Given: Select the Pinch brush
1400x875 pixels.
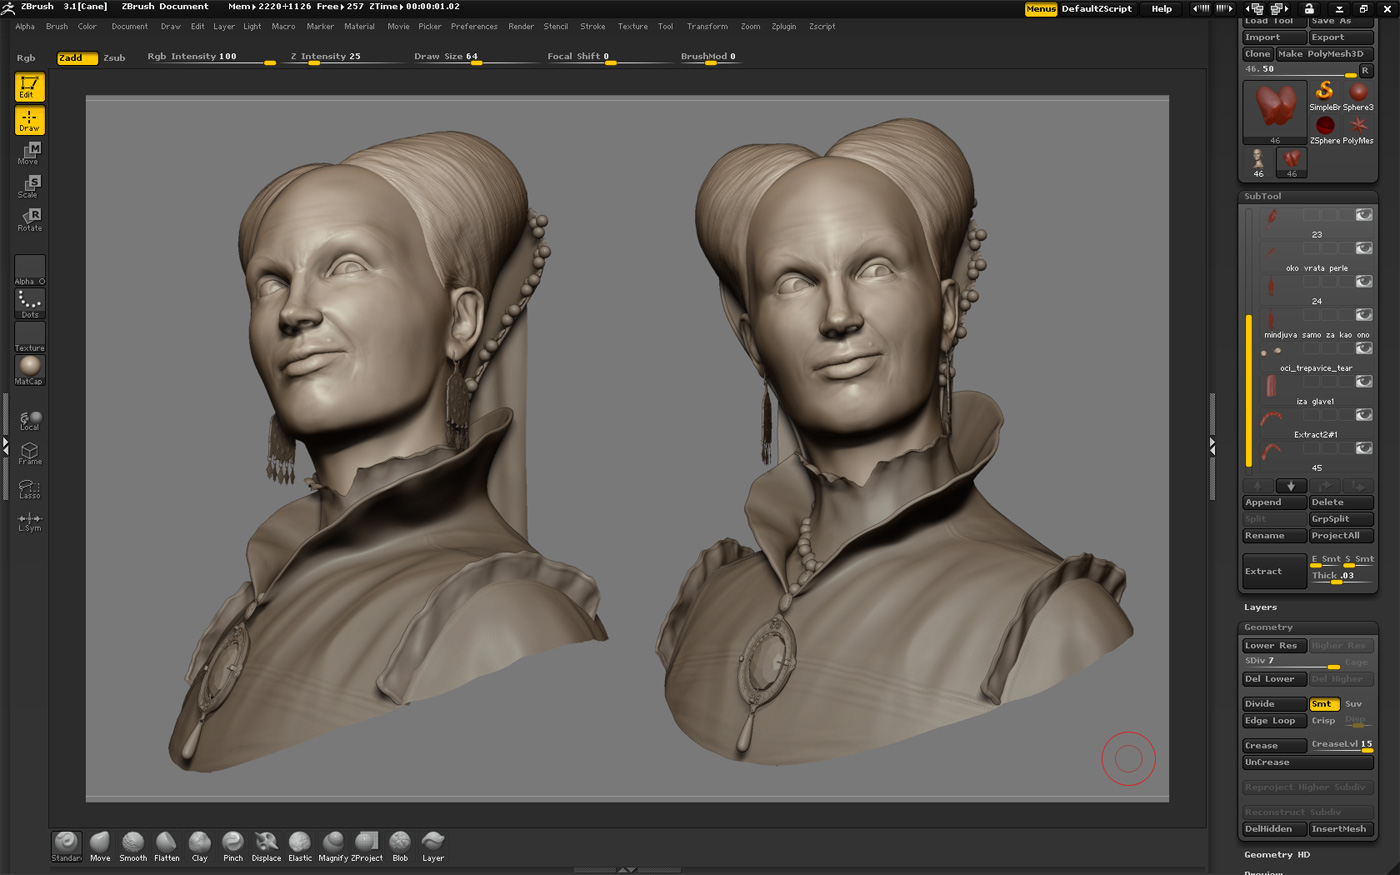Looking at the screenshot, I should click(233, 846).
